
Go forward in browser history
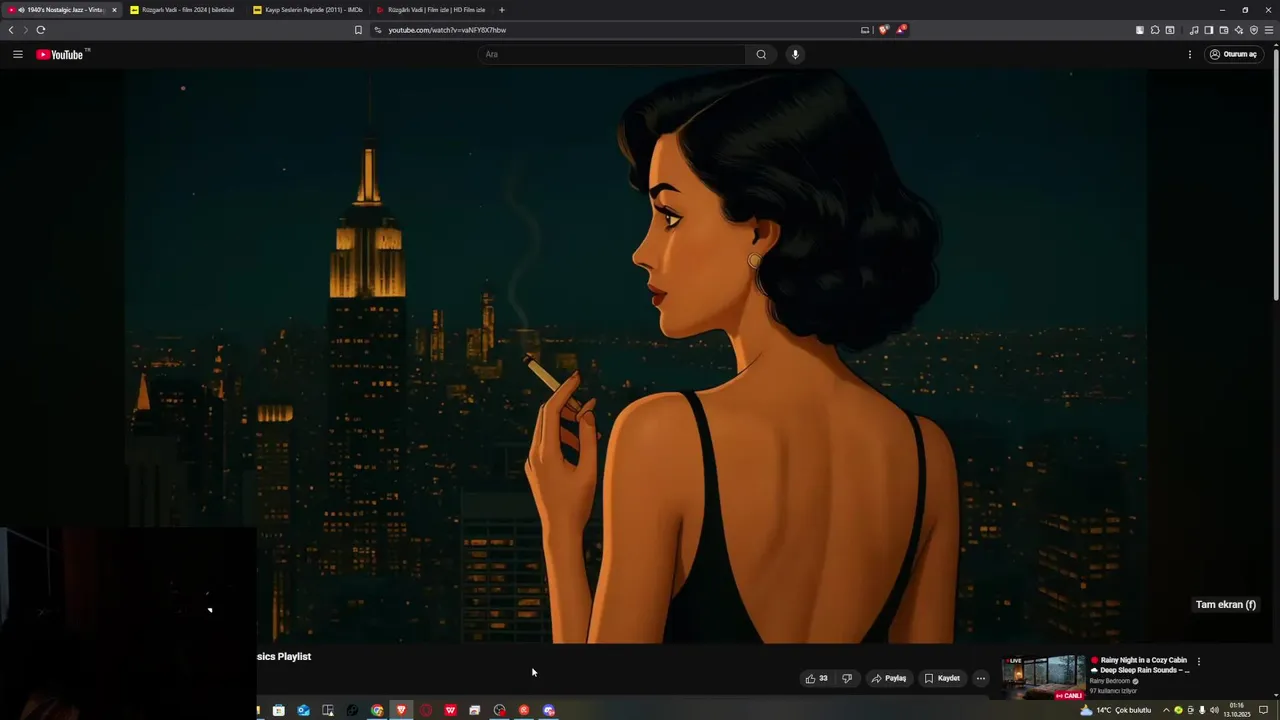26,30
